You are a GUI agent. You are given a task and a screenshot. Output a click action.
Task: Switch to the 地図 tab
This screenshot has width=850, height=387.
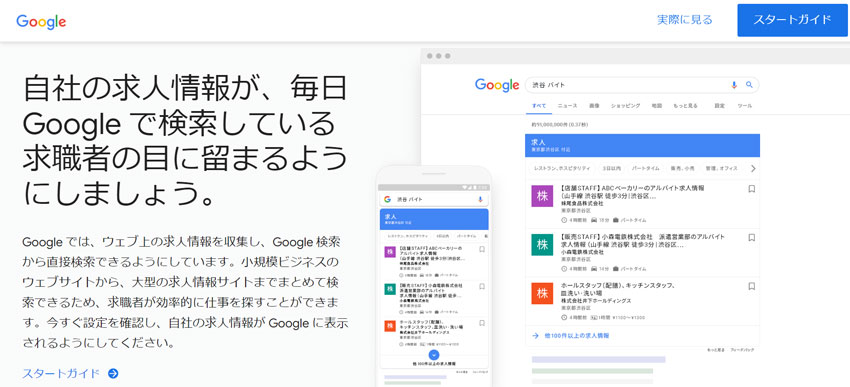tap(656, 106)
